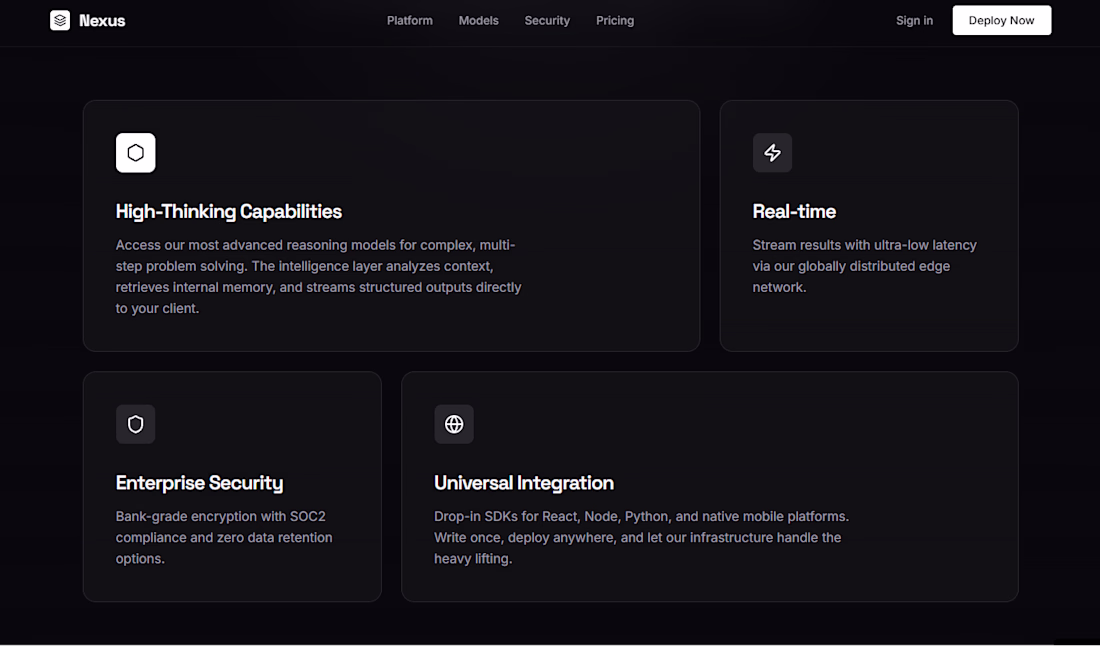Image resolution: width=1100 pixels, height=646 pixels.
Task: Click the Nexus brand name in the header
Action: (102, 21)
